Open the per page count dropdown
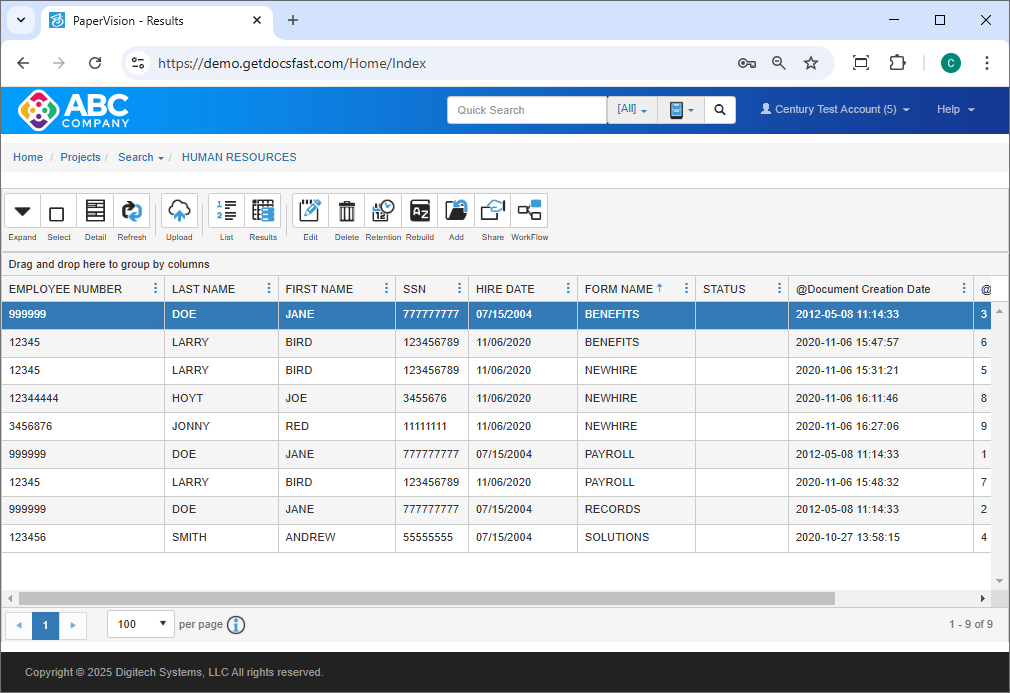Screen dimensions: 1010x693 click(140, 624)
